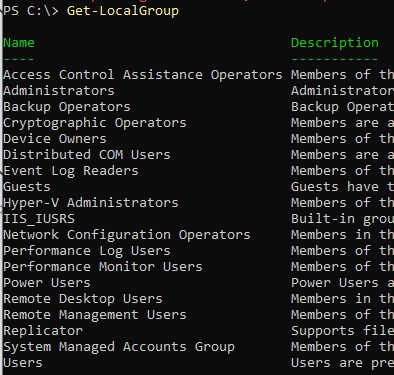Select Hyper-V Administrators entry

[x=91, y=203]
